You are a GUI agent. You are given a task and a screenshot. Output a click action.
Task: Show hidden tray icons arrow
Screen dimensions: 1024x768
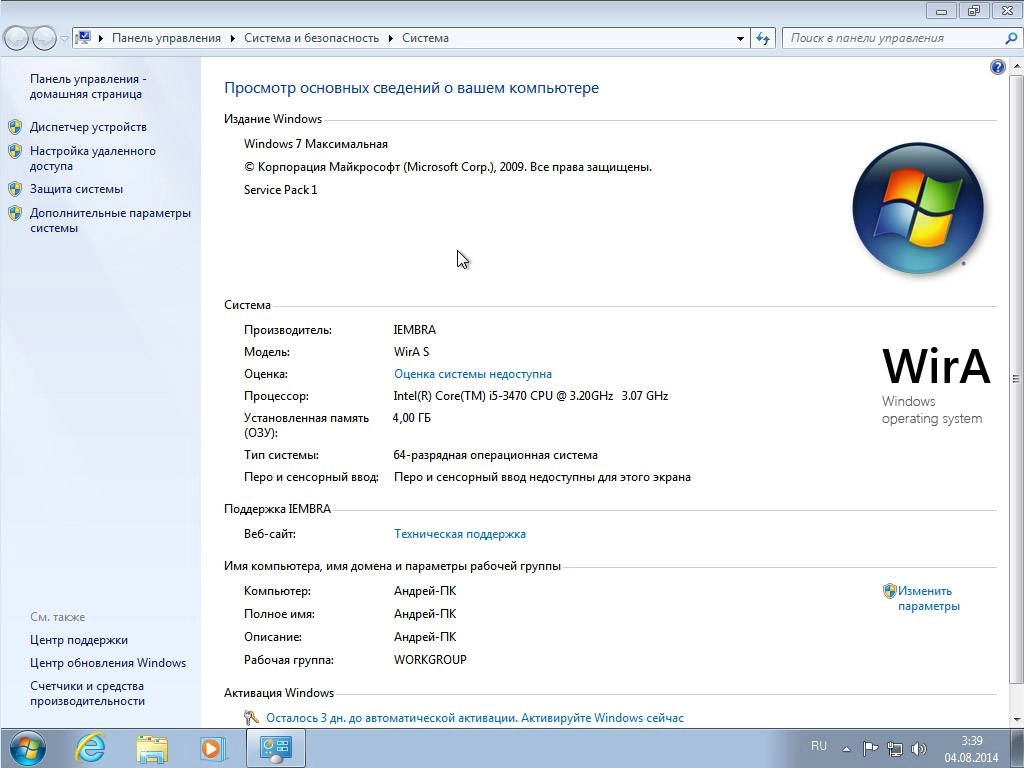(846, 748)
